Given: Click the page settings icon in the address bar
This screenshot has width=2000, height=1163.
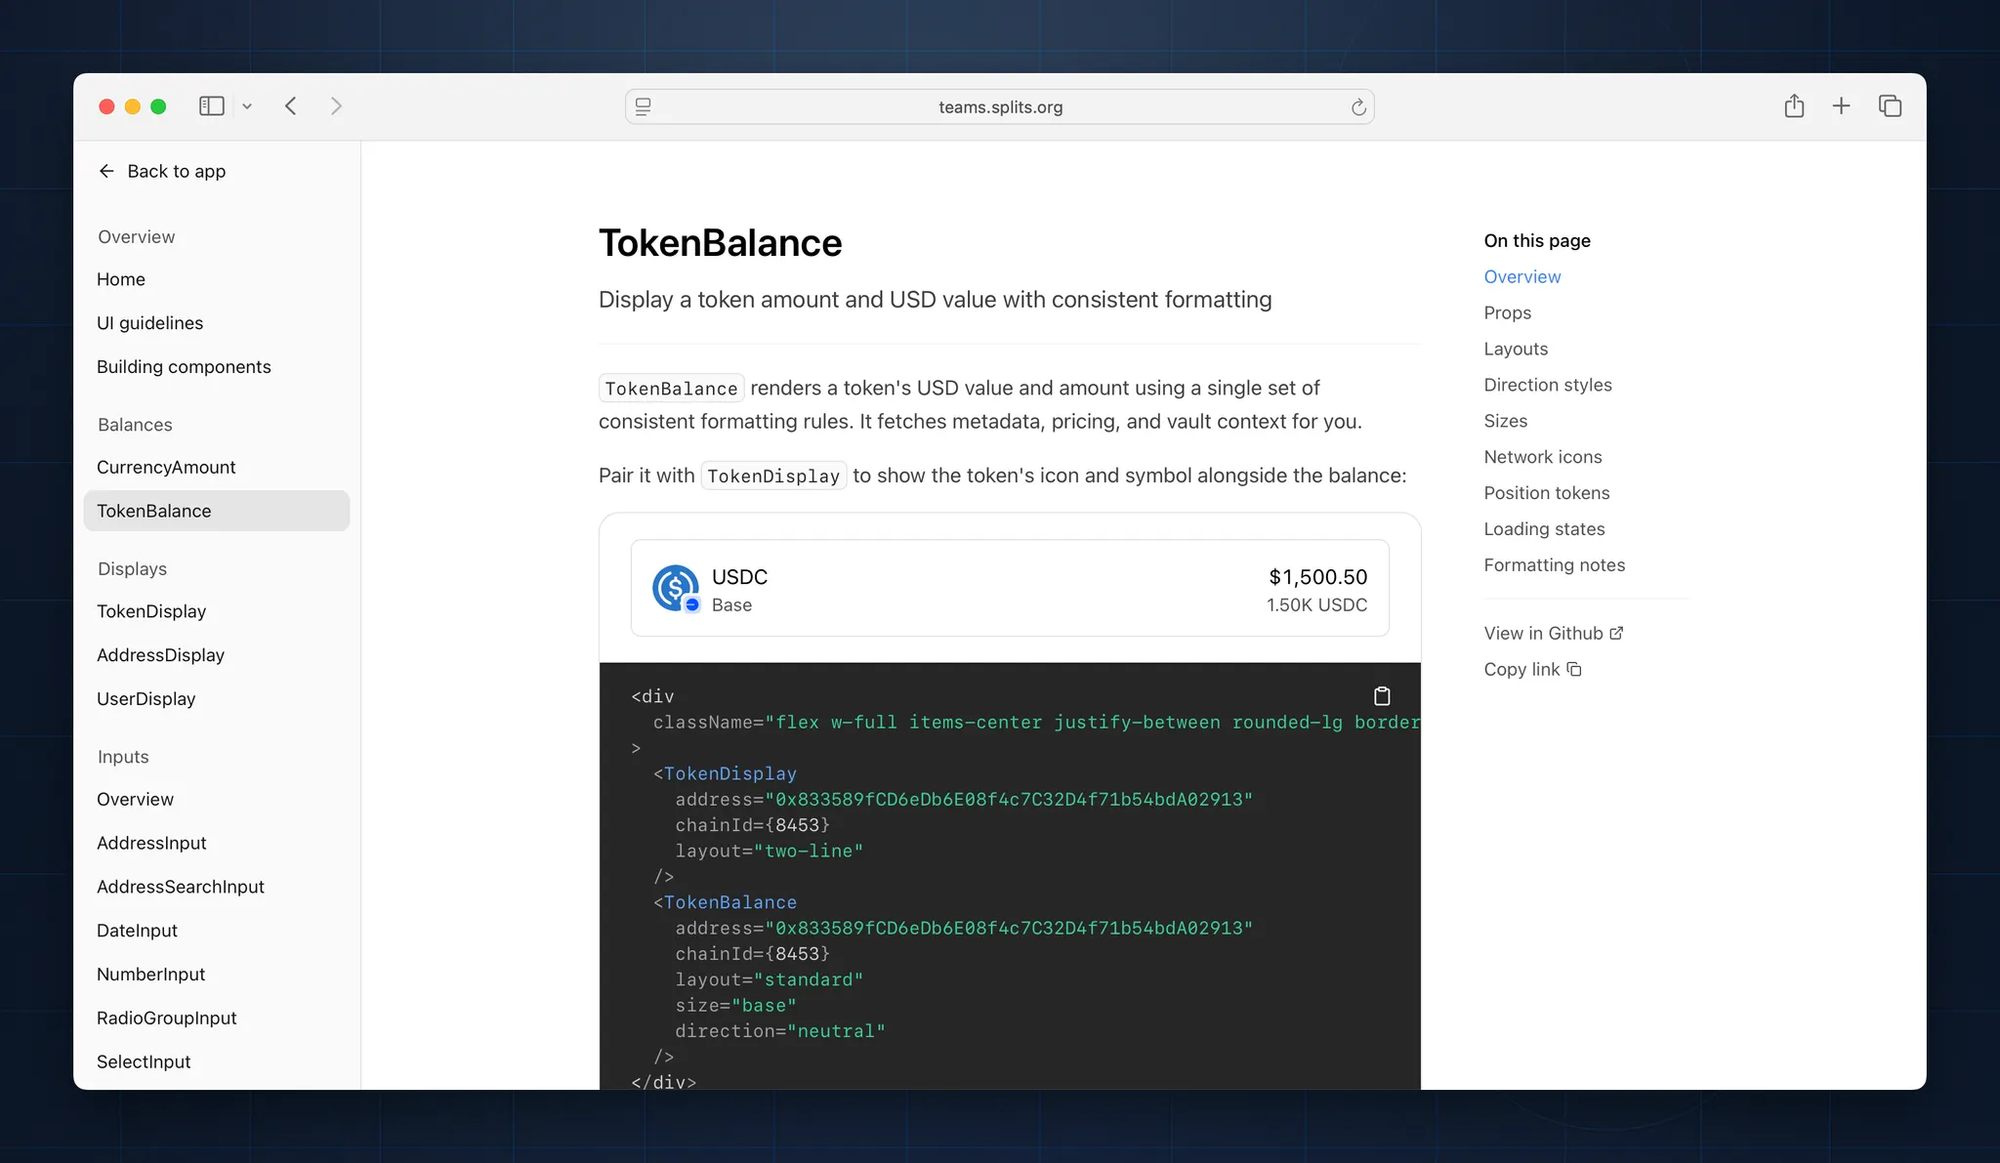Looking at the screenshot, I should [x=643, y=107].
